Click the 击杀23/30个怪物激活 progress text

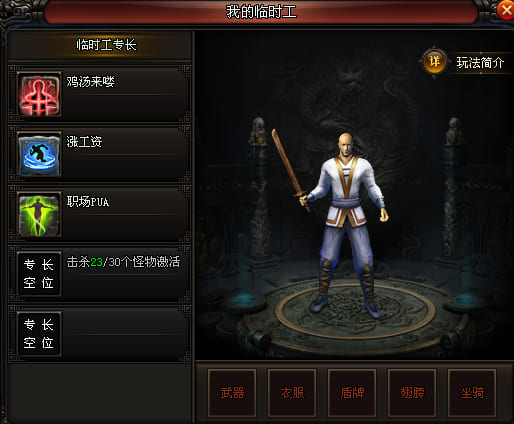click(x=123, y=262)
